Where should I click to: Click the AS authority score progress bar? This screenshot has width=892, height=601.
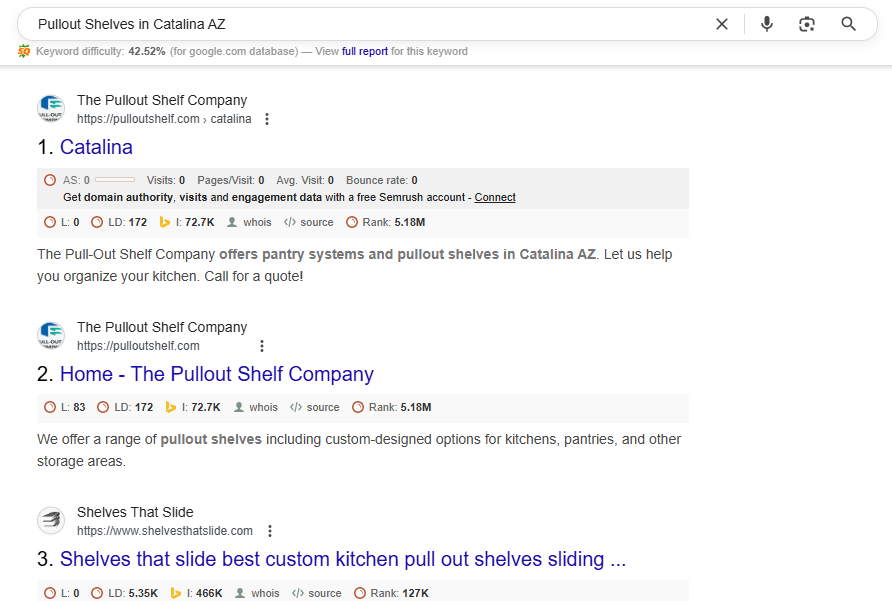(114, 180)
